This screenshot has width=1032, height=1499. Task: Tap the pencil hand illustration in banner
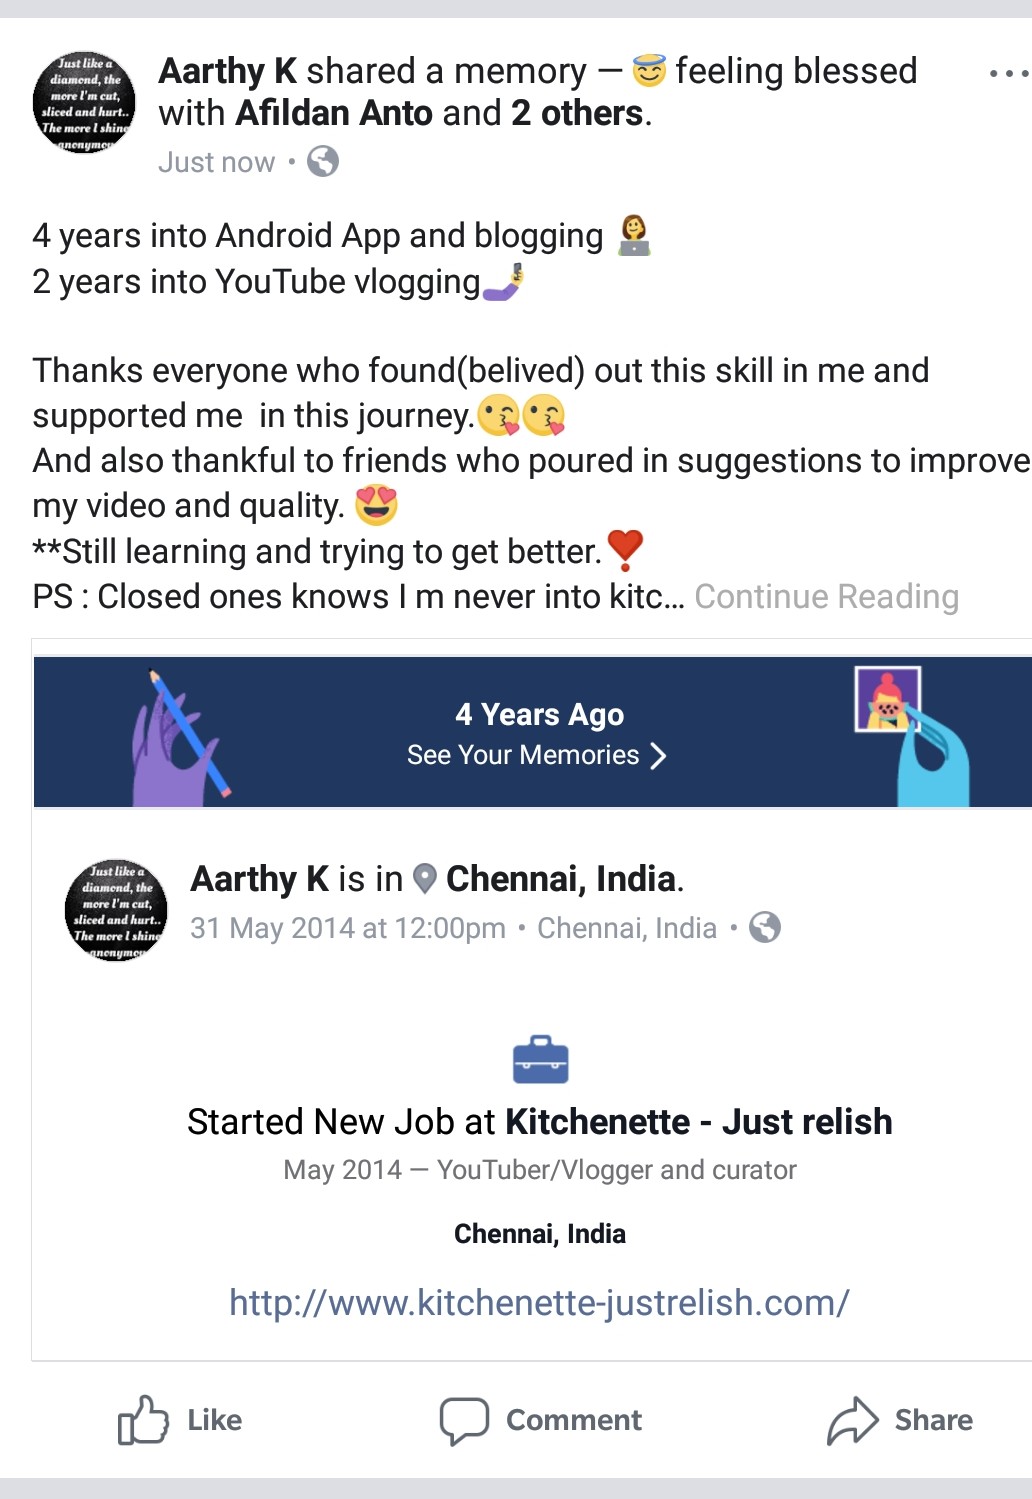(180, 737)
